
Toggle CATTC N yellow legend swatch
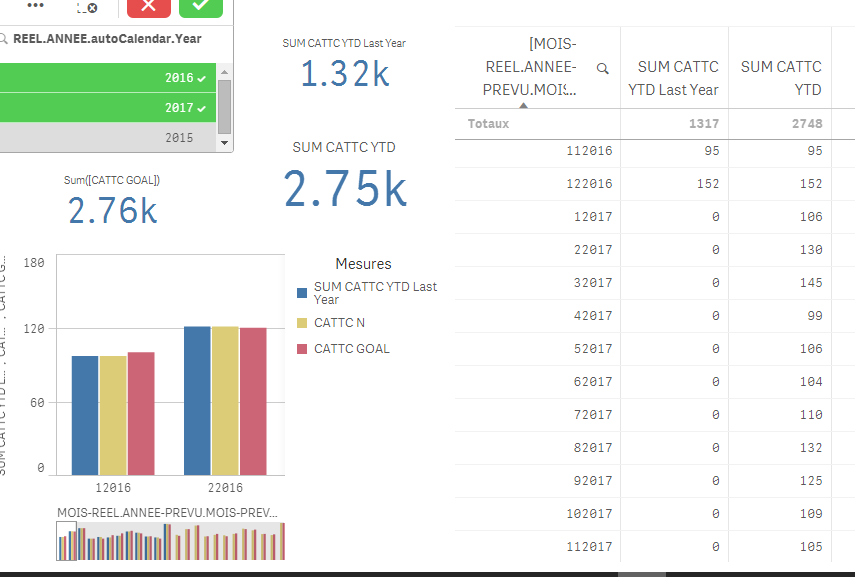302,323
